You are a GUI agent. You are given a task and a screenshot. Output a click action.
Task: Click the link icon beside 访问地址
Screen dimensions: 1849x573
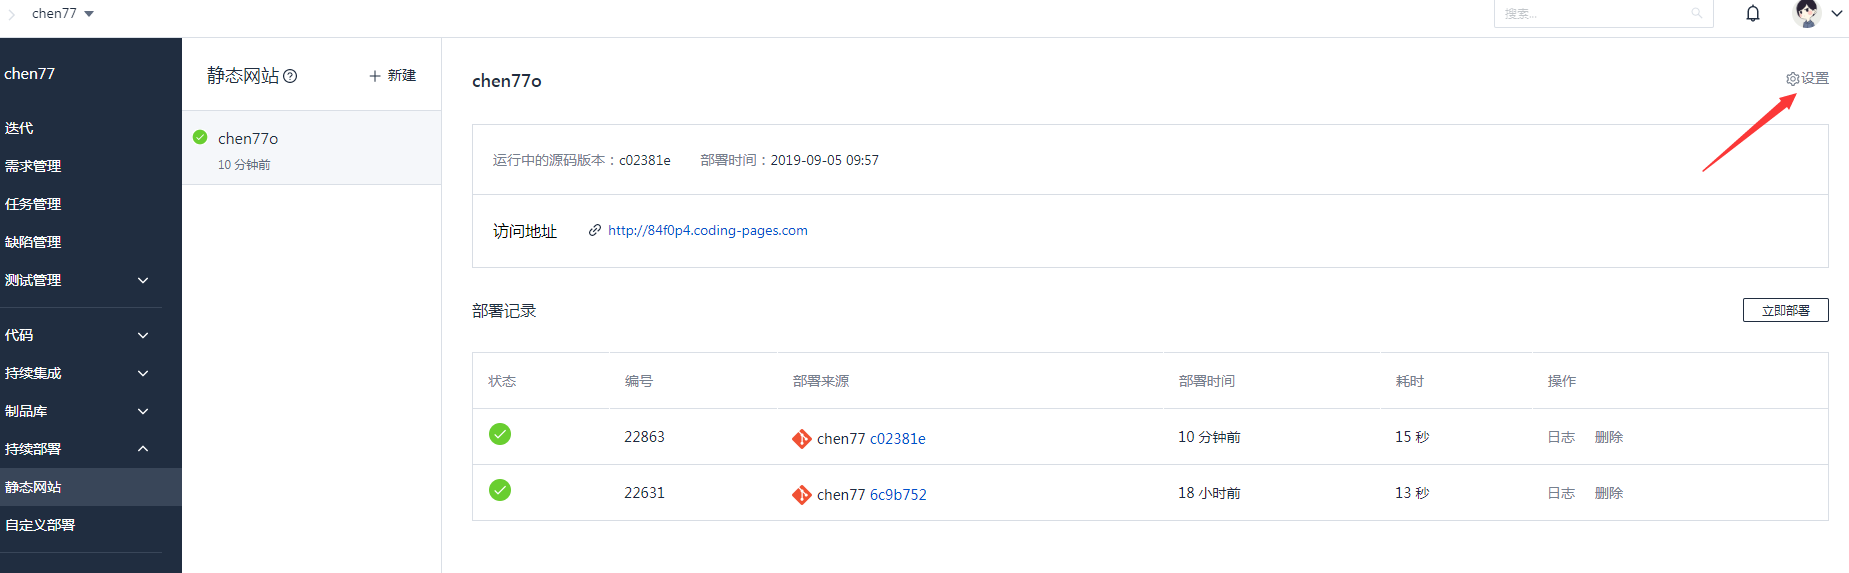pos(595,230)
